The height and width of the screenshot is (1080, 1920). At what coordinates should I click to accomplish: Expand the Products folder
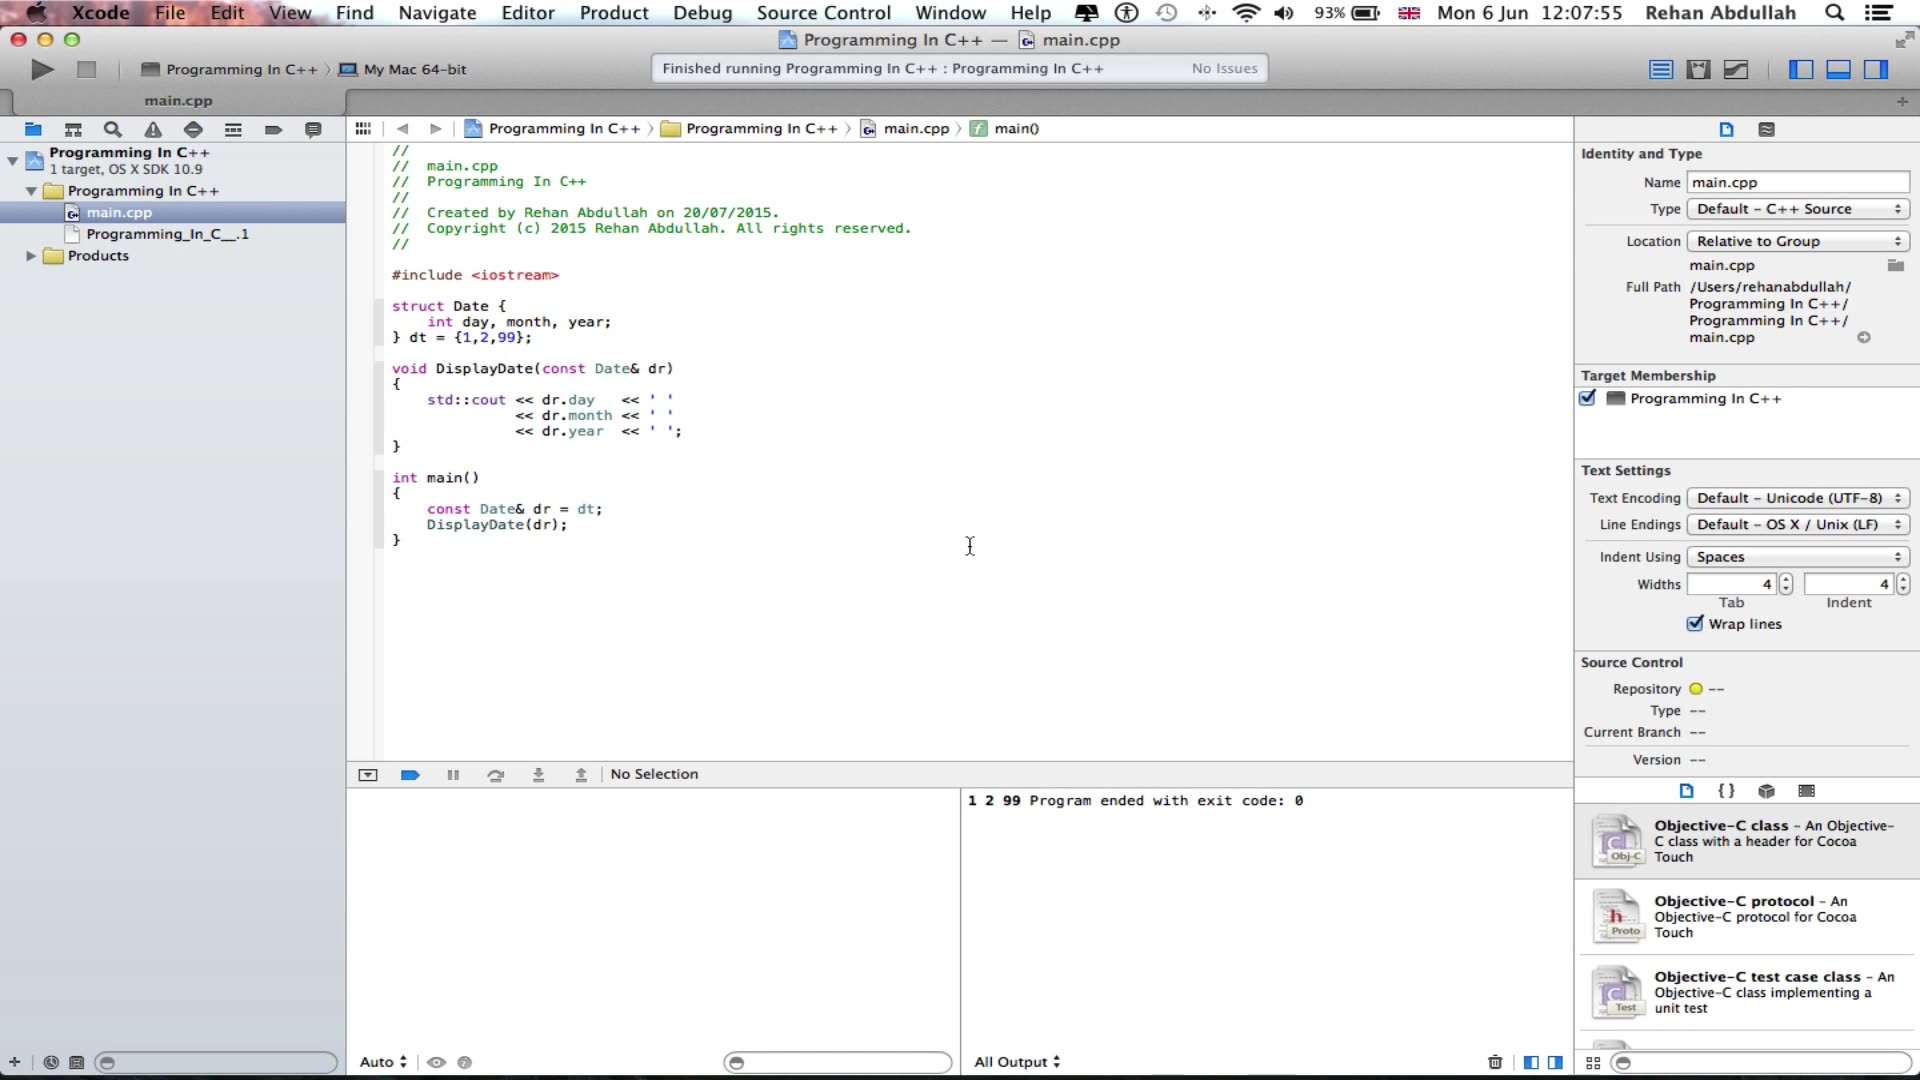[x=31, y=256]
